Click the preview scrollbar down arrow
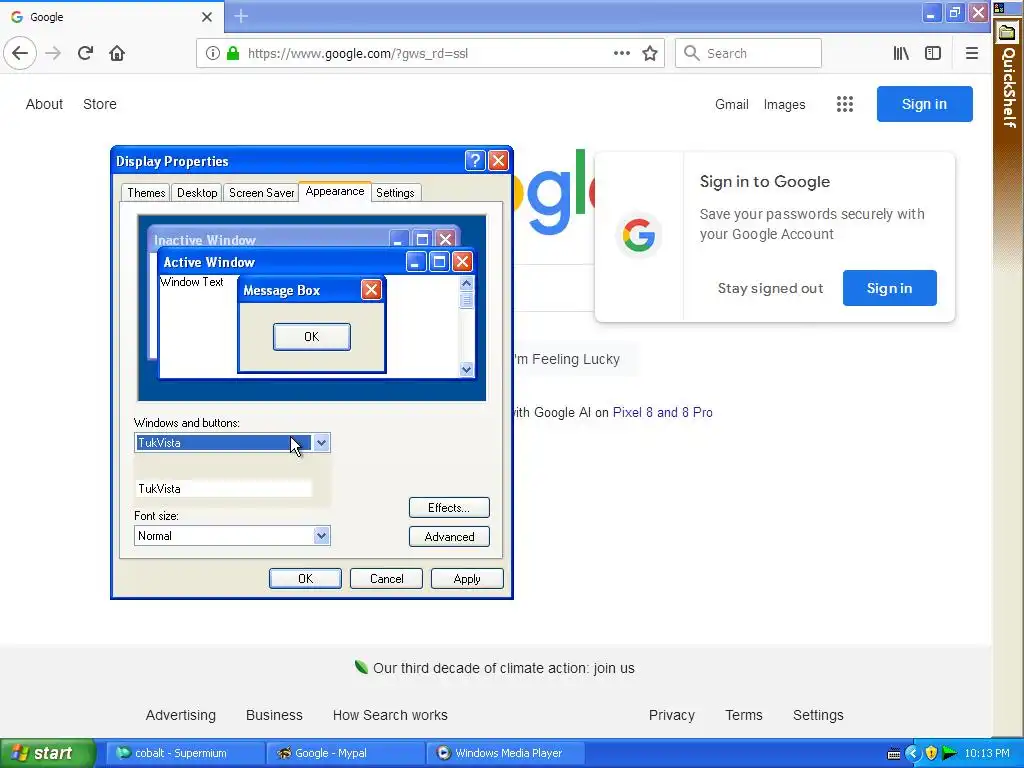The image size is (1024, 768). (x=466, y=369)
